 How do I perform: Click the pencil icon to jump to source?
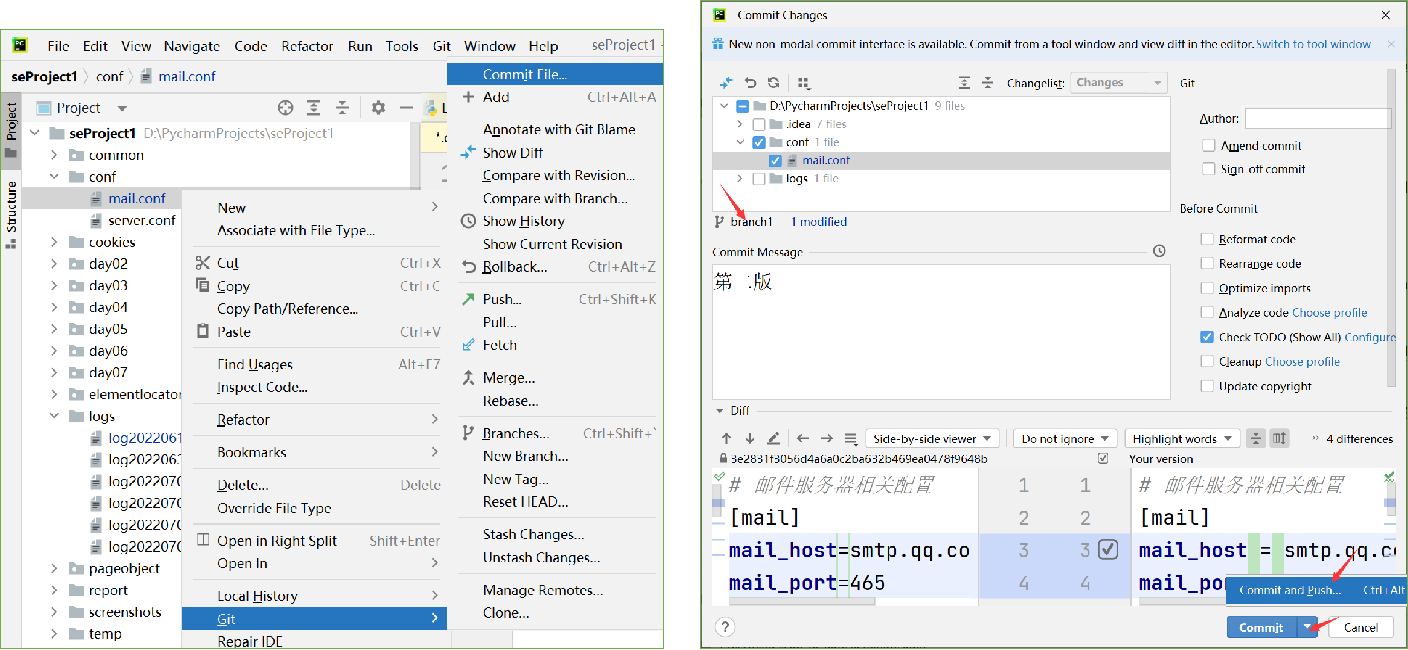[773, 439]
